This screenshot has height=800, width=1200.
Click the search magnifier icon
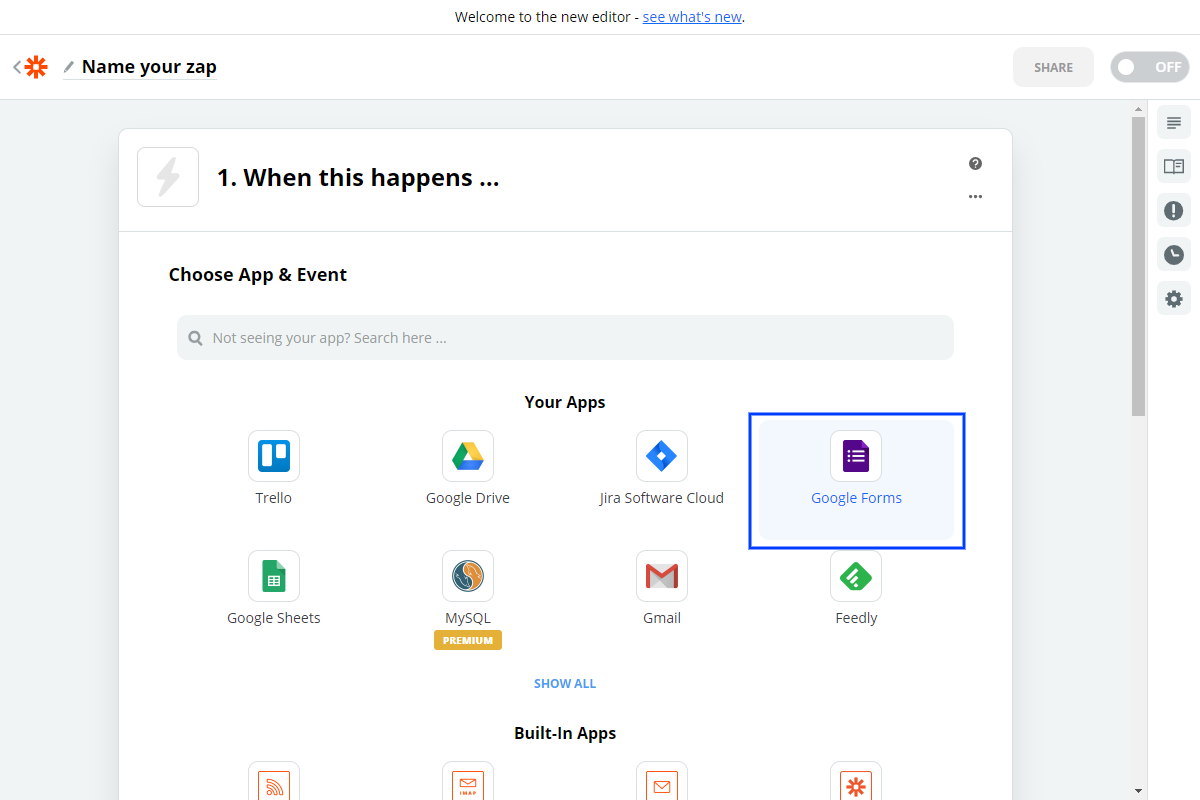195,338
